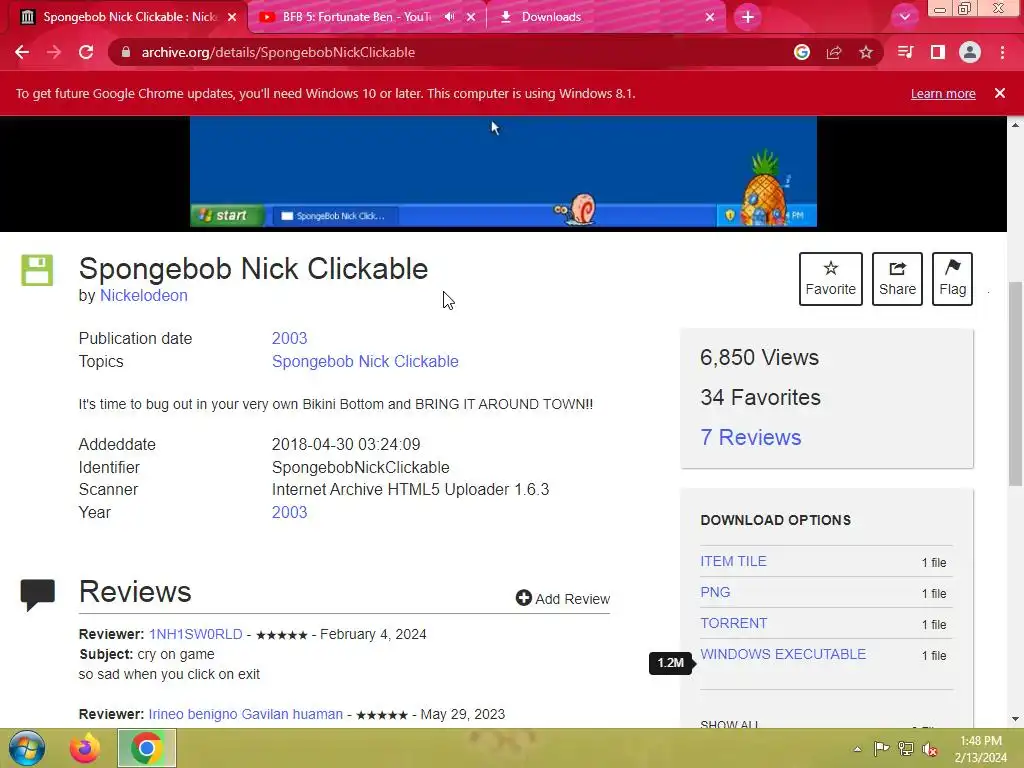This screenshot has width=1024, height=768.
Task: Select the Addeddate value 2018-04-30 03:24:09
Action: 346,444
